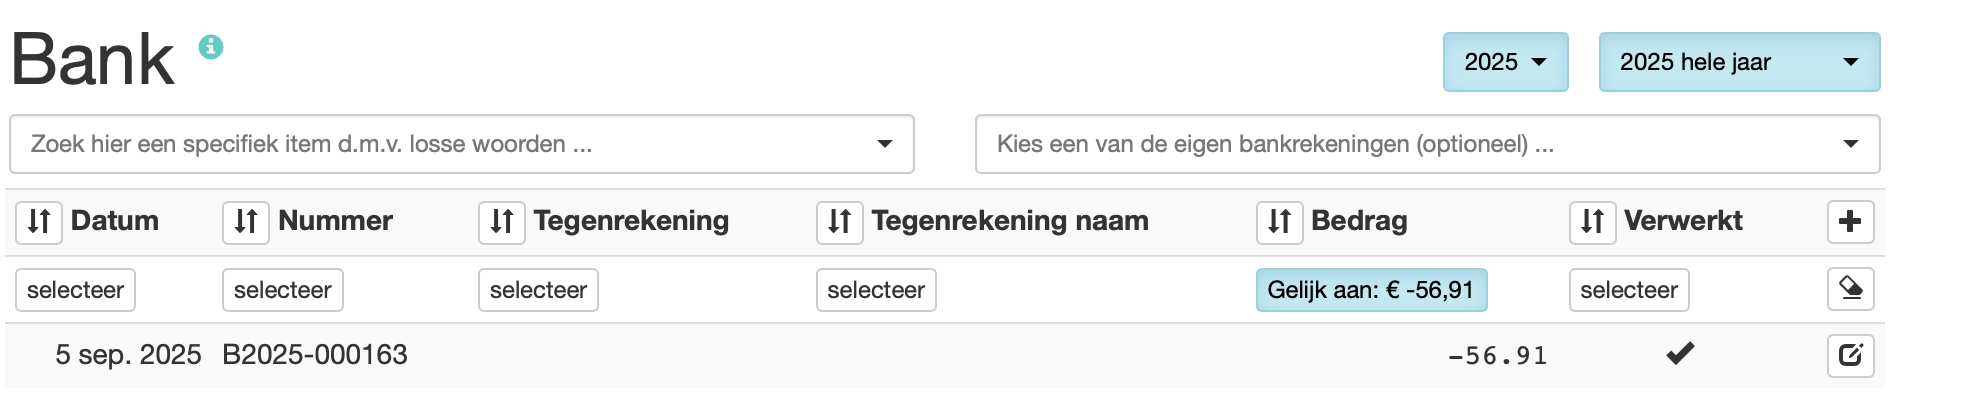The width and height of the screenshot is (1976, 414).
Task: Click the info icon next to Bank
Action: (211, 47)
